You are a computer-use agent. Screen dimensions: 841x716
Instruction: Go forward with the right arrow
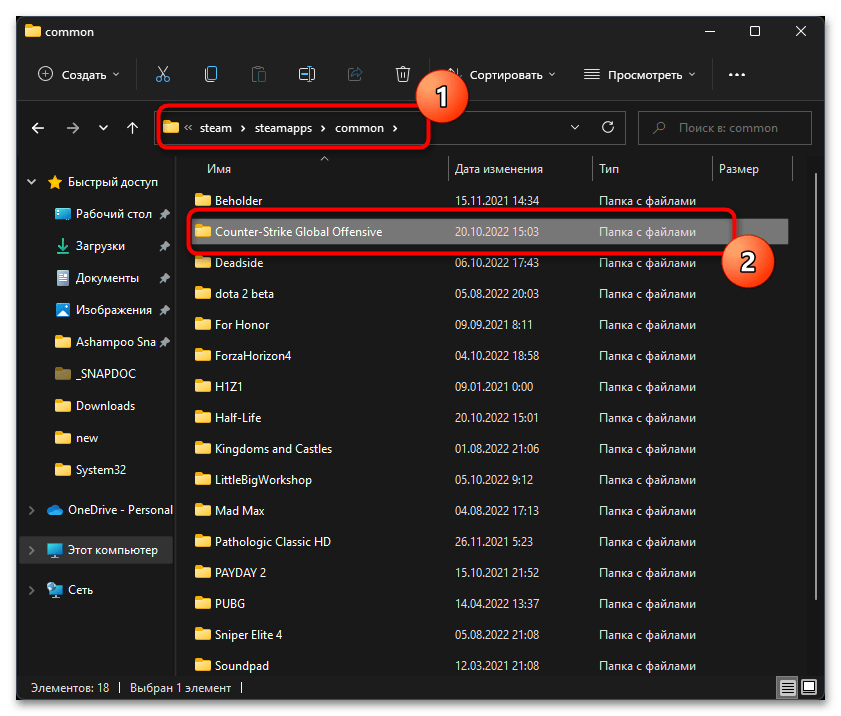click(72, 128)
